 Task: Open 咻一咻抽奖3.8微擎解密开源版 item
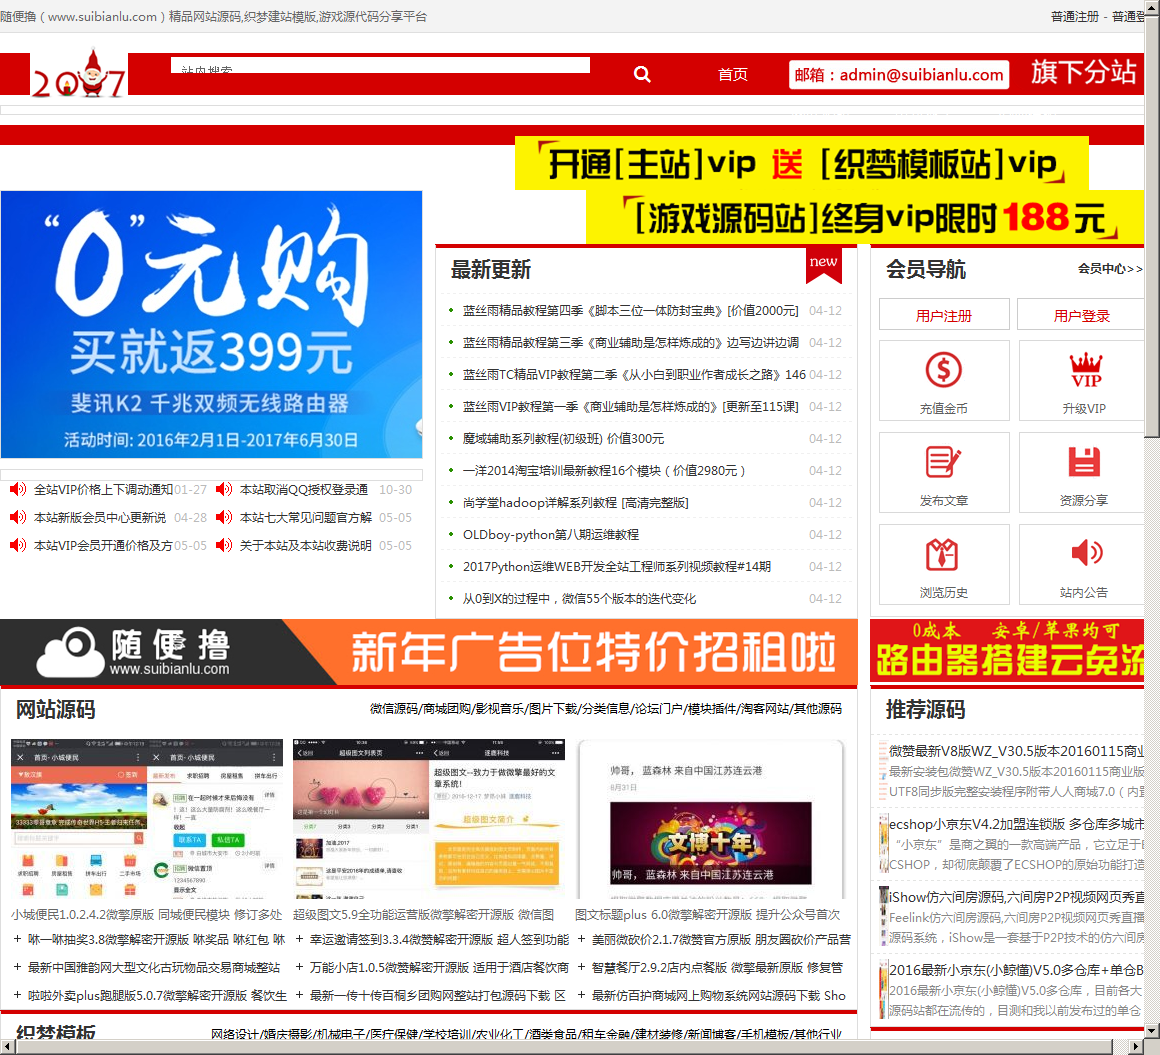click(156, 940)
